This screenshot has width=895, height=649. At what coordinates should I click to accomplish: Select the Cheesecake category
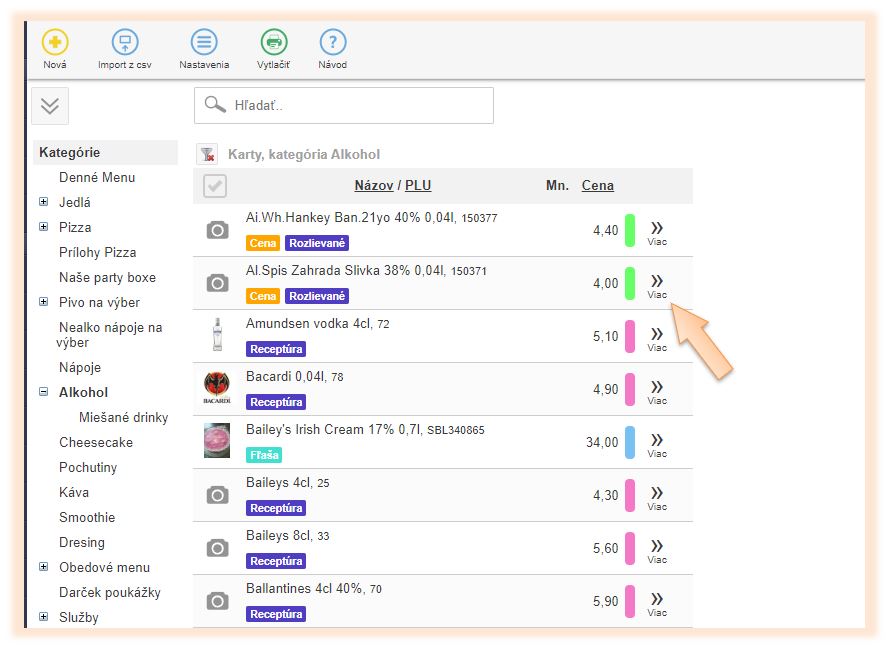[95, 442]
